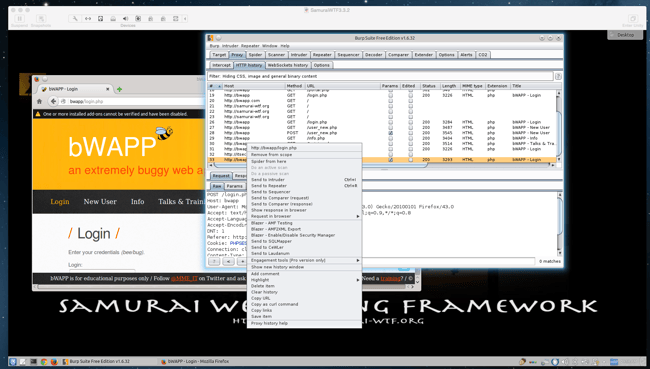Open the terminal icon in the taskbar

34,362
